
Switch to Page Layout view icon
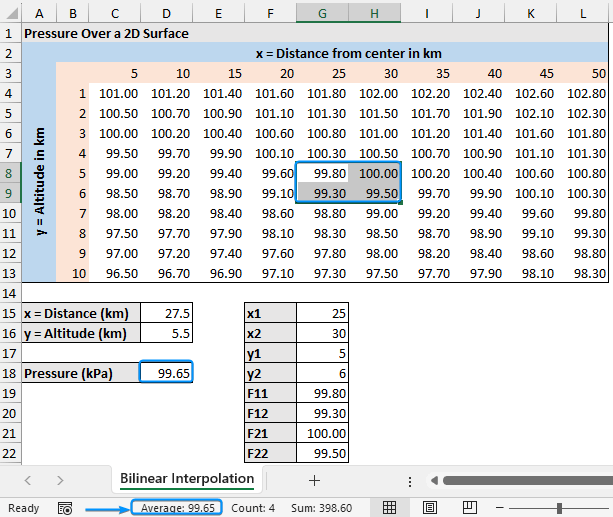430,508
